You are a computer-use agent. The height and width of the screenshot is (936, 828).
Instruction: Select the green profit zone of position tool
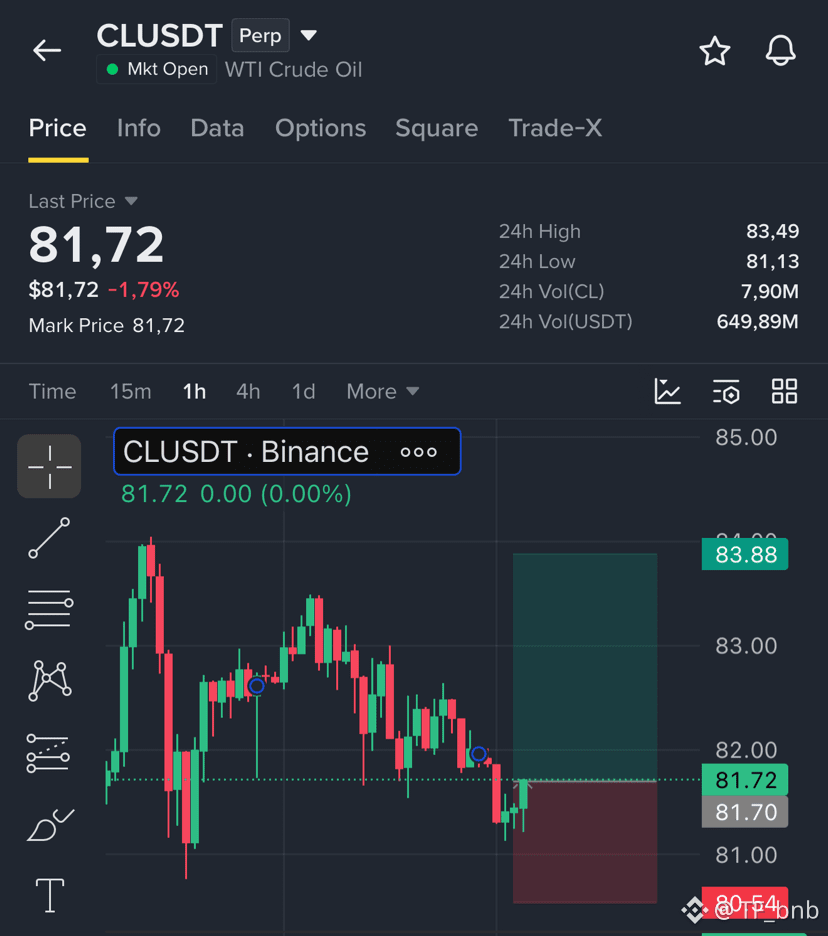585,667
